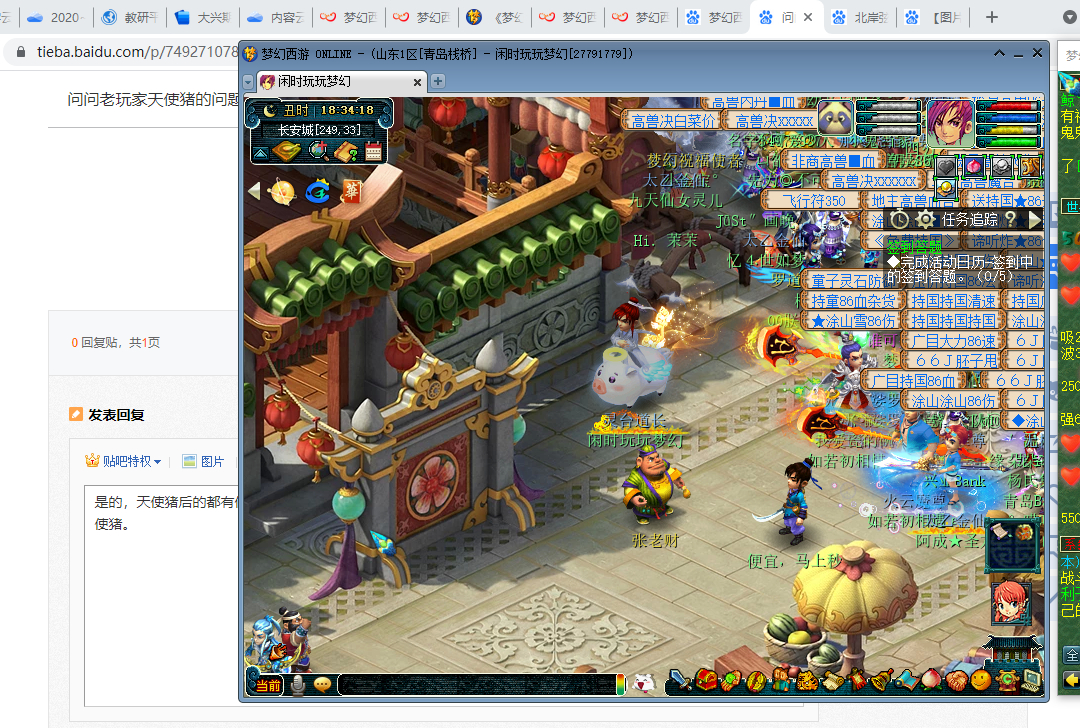
Task: Close the 闲时玩玩梦幻 client tab
Action: 417,83
